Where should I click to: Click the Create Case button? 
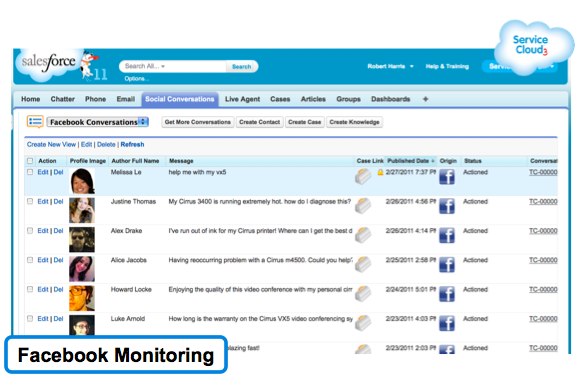pyautogui.click(x=304, y=122)
